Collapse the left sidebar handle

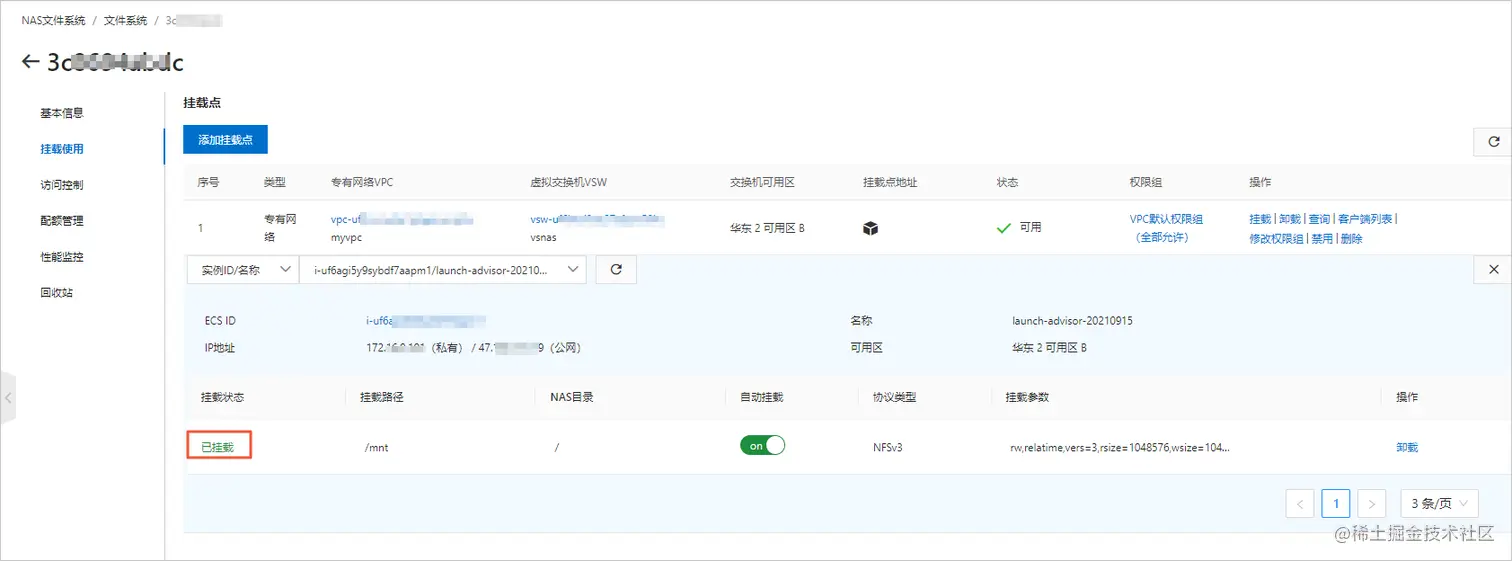point(8,397)
